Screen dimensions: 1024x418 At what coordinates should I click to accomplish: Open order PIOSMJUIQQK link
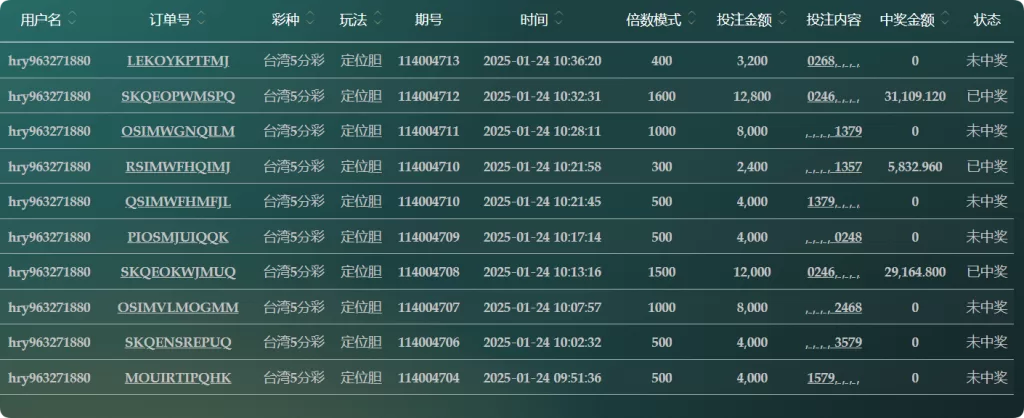click(x=178, y=237)
